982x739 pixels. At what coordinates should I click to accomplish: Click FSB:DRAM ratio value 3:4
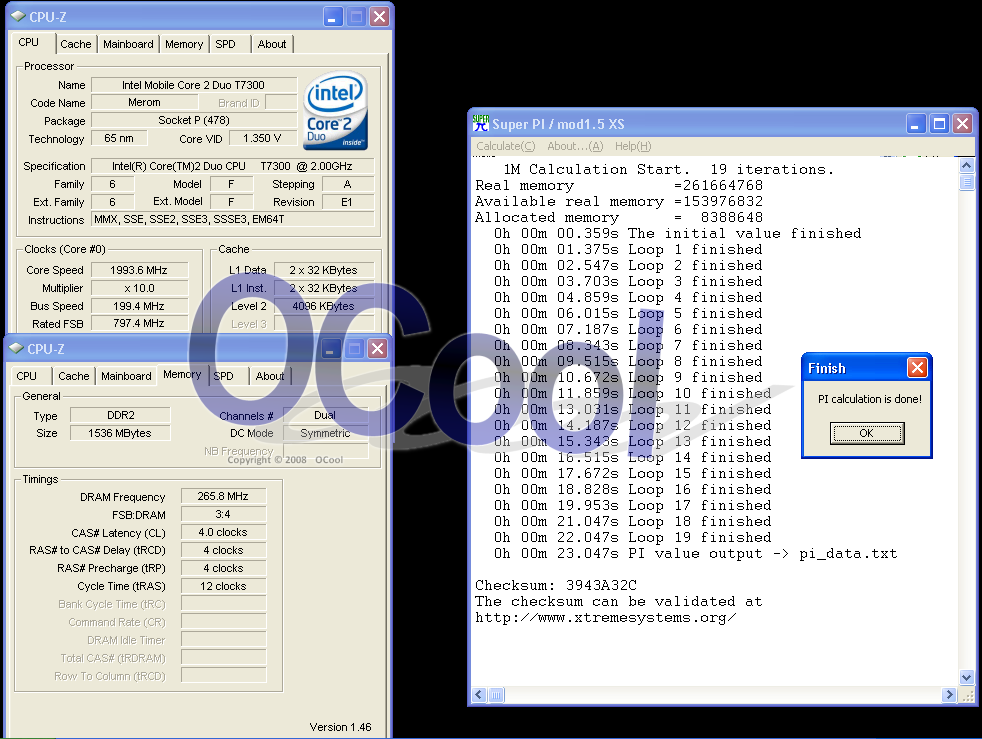pos(223,514)
